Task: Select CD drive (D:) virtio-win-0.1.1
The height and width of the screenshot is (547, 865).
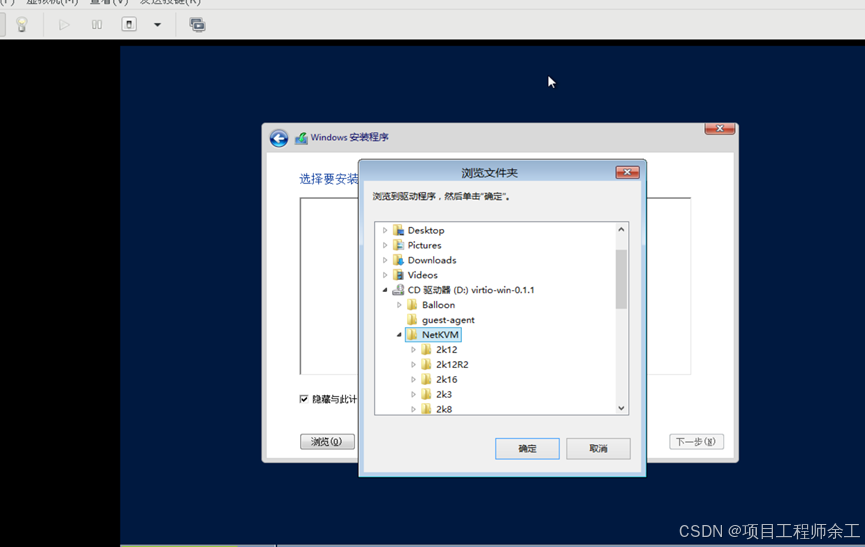Action: click(471, 290)
